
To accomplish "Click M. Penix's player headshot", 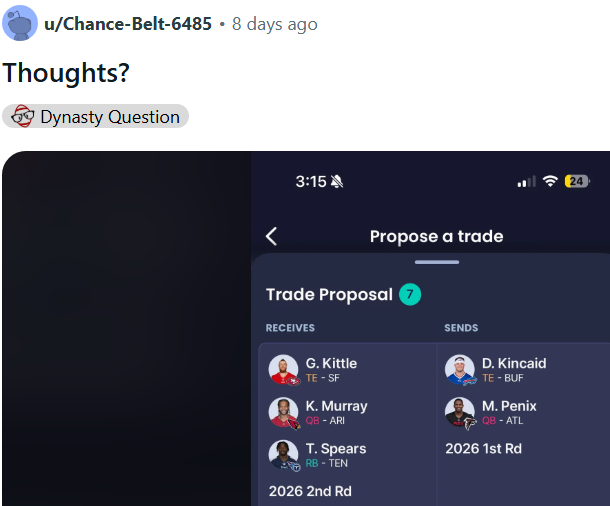I will pos(460,413).
